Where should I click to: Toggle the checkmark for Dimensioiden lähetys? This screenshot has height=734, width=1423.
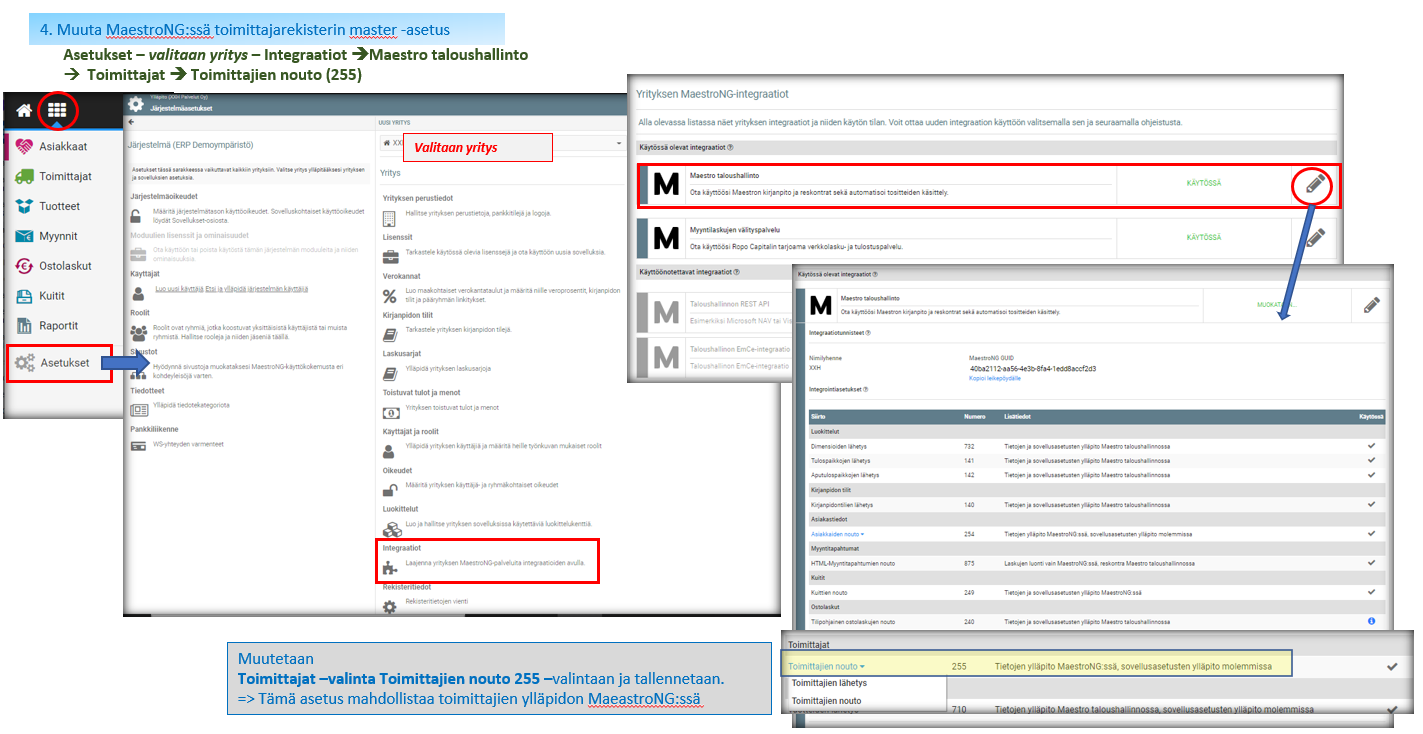pyautogui.click(x=1371, y=445)
